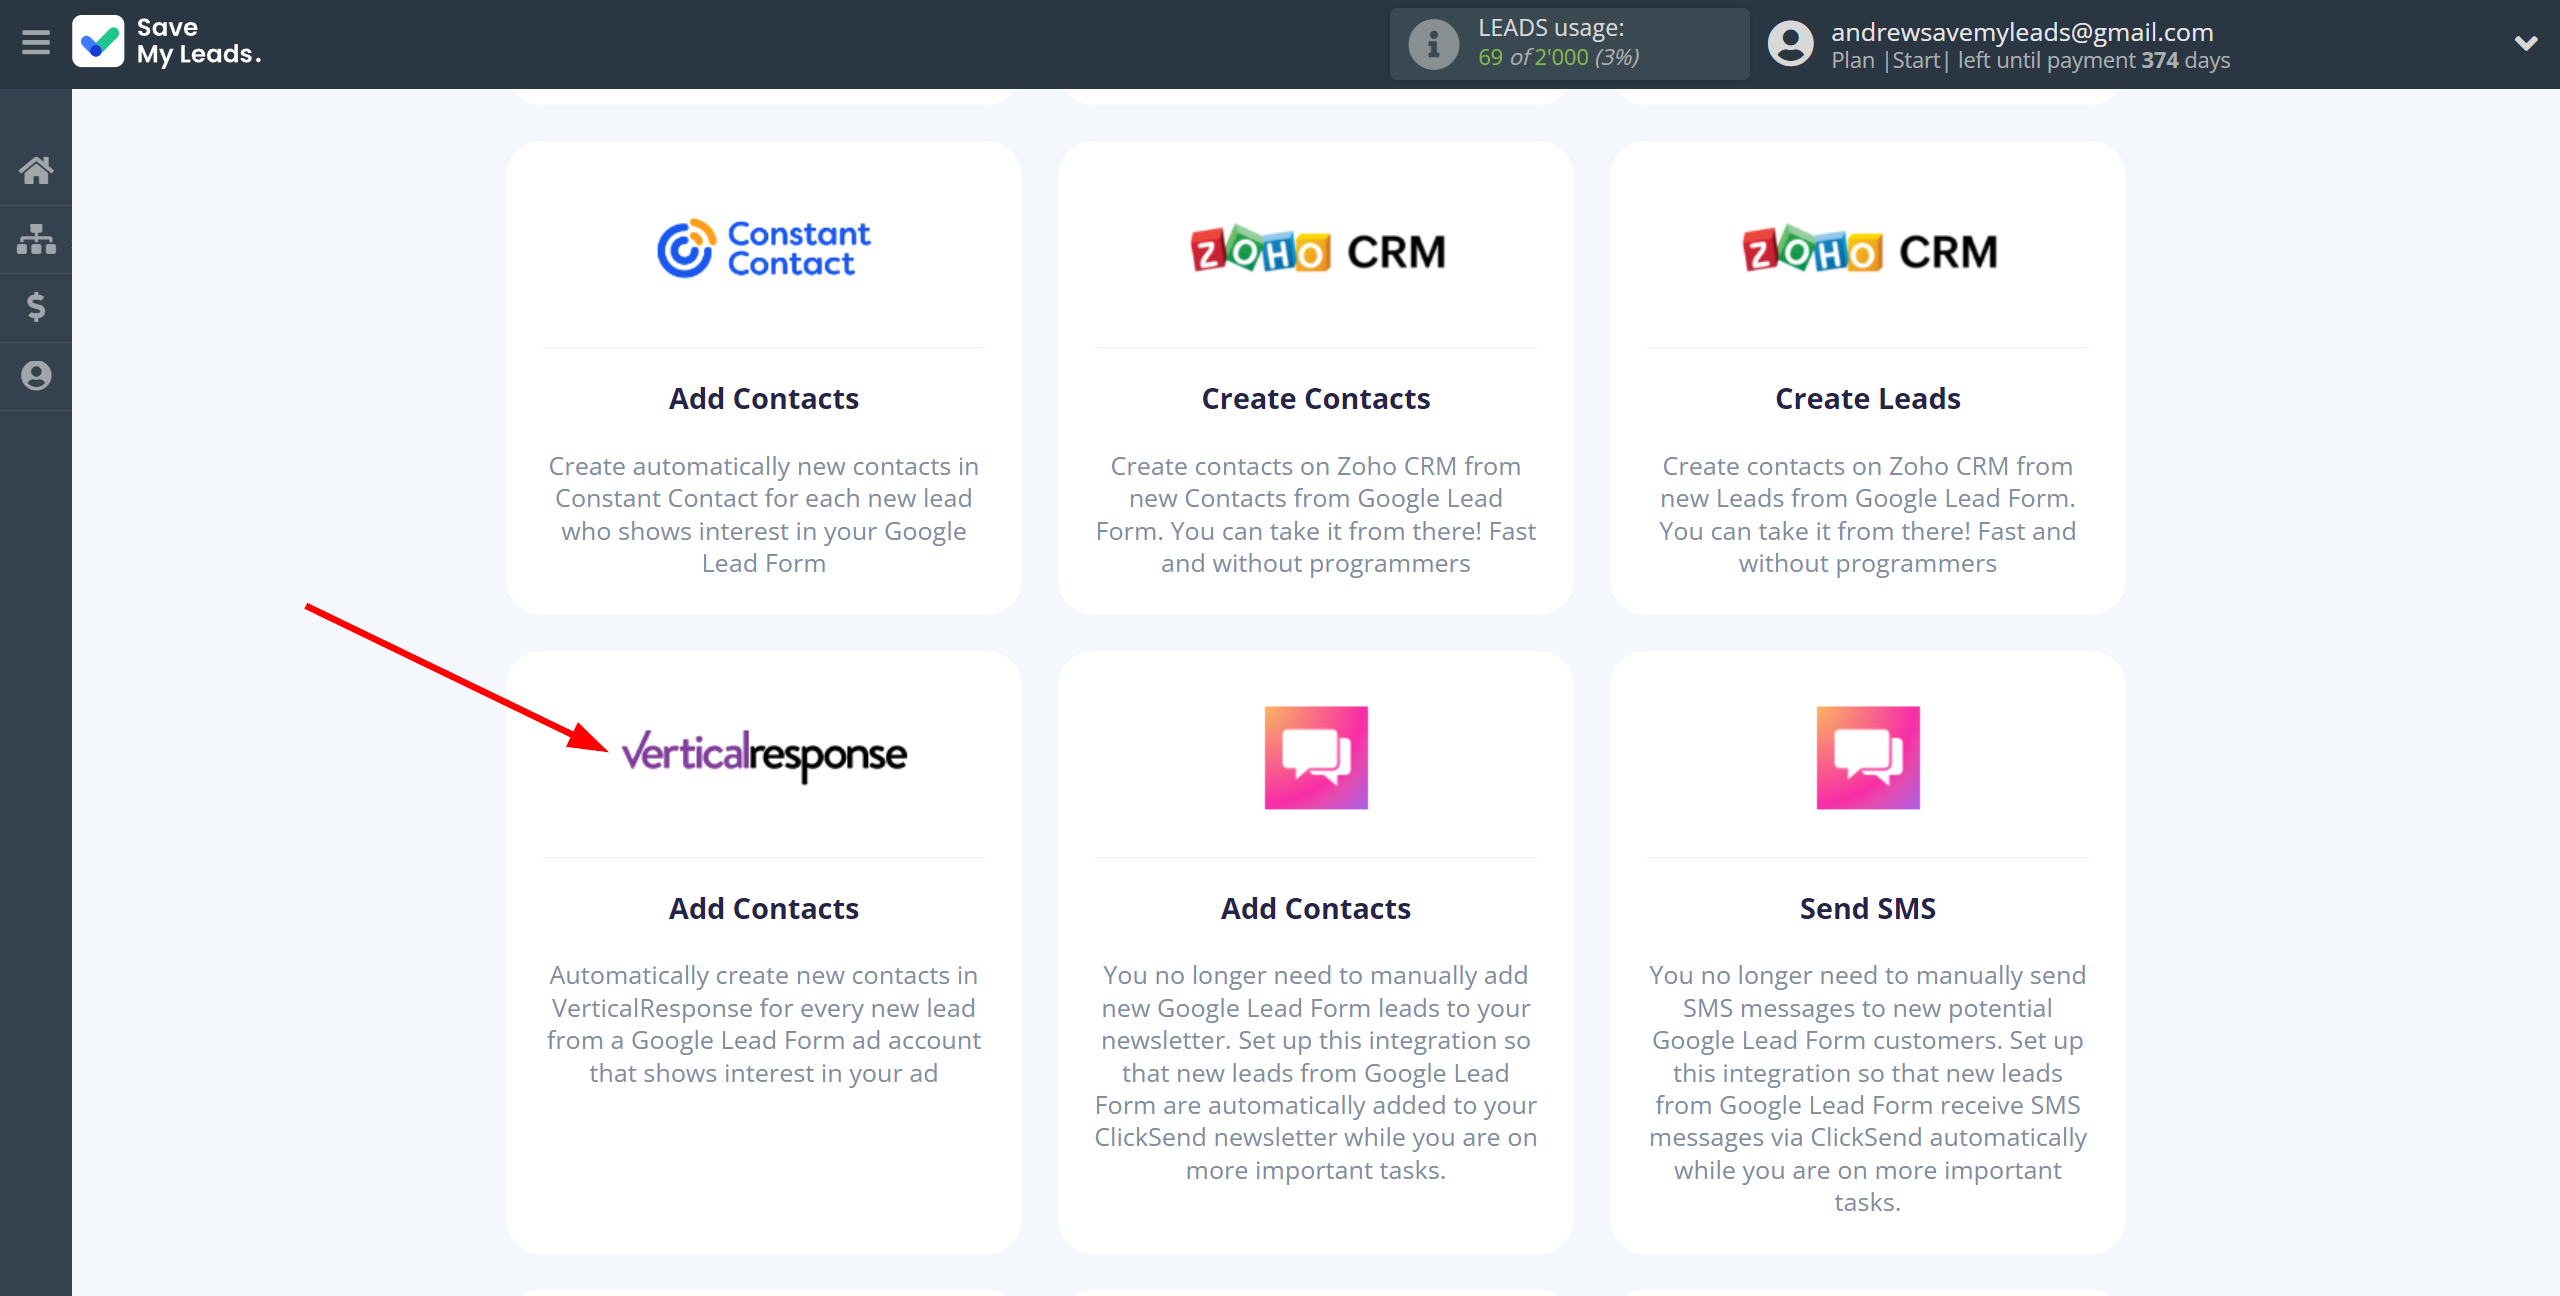Click the VerticalResponse logo

click(764, 755)
